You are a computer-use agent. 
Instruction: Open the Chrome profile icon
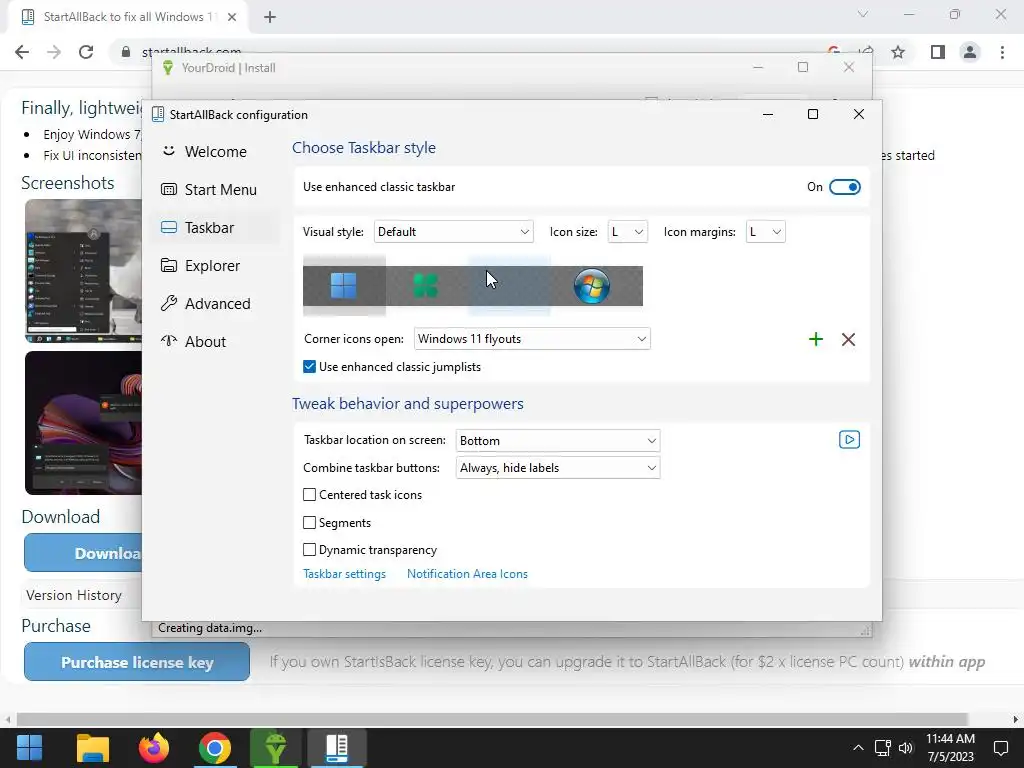tap(970, 52)
